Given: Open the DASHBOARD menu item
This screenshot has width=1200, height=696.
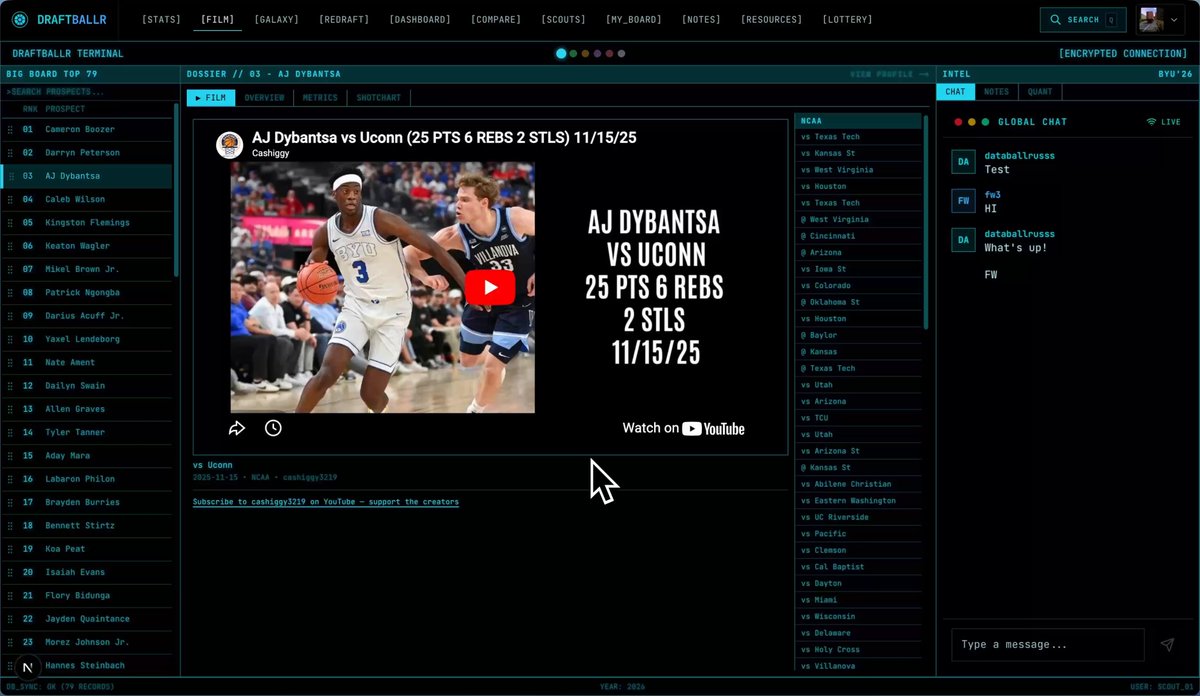Looking at the screenshot, I should pos(420,19).
